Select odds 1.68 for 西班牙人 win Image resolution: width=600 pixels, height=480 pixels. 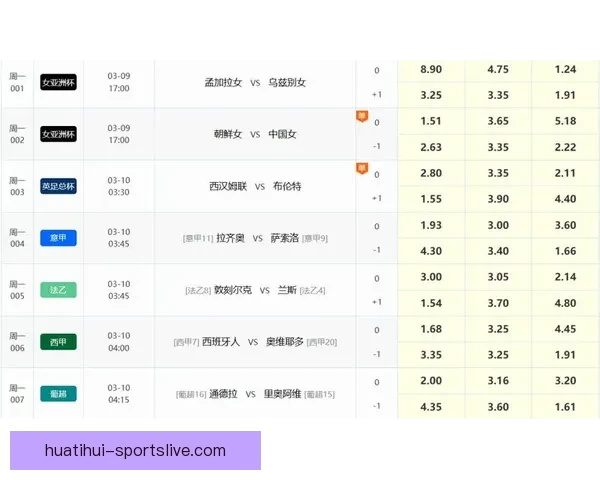[431, 329]
